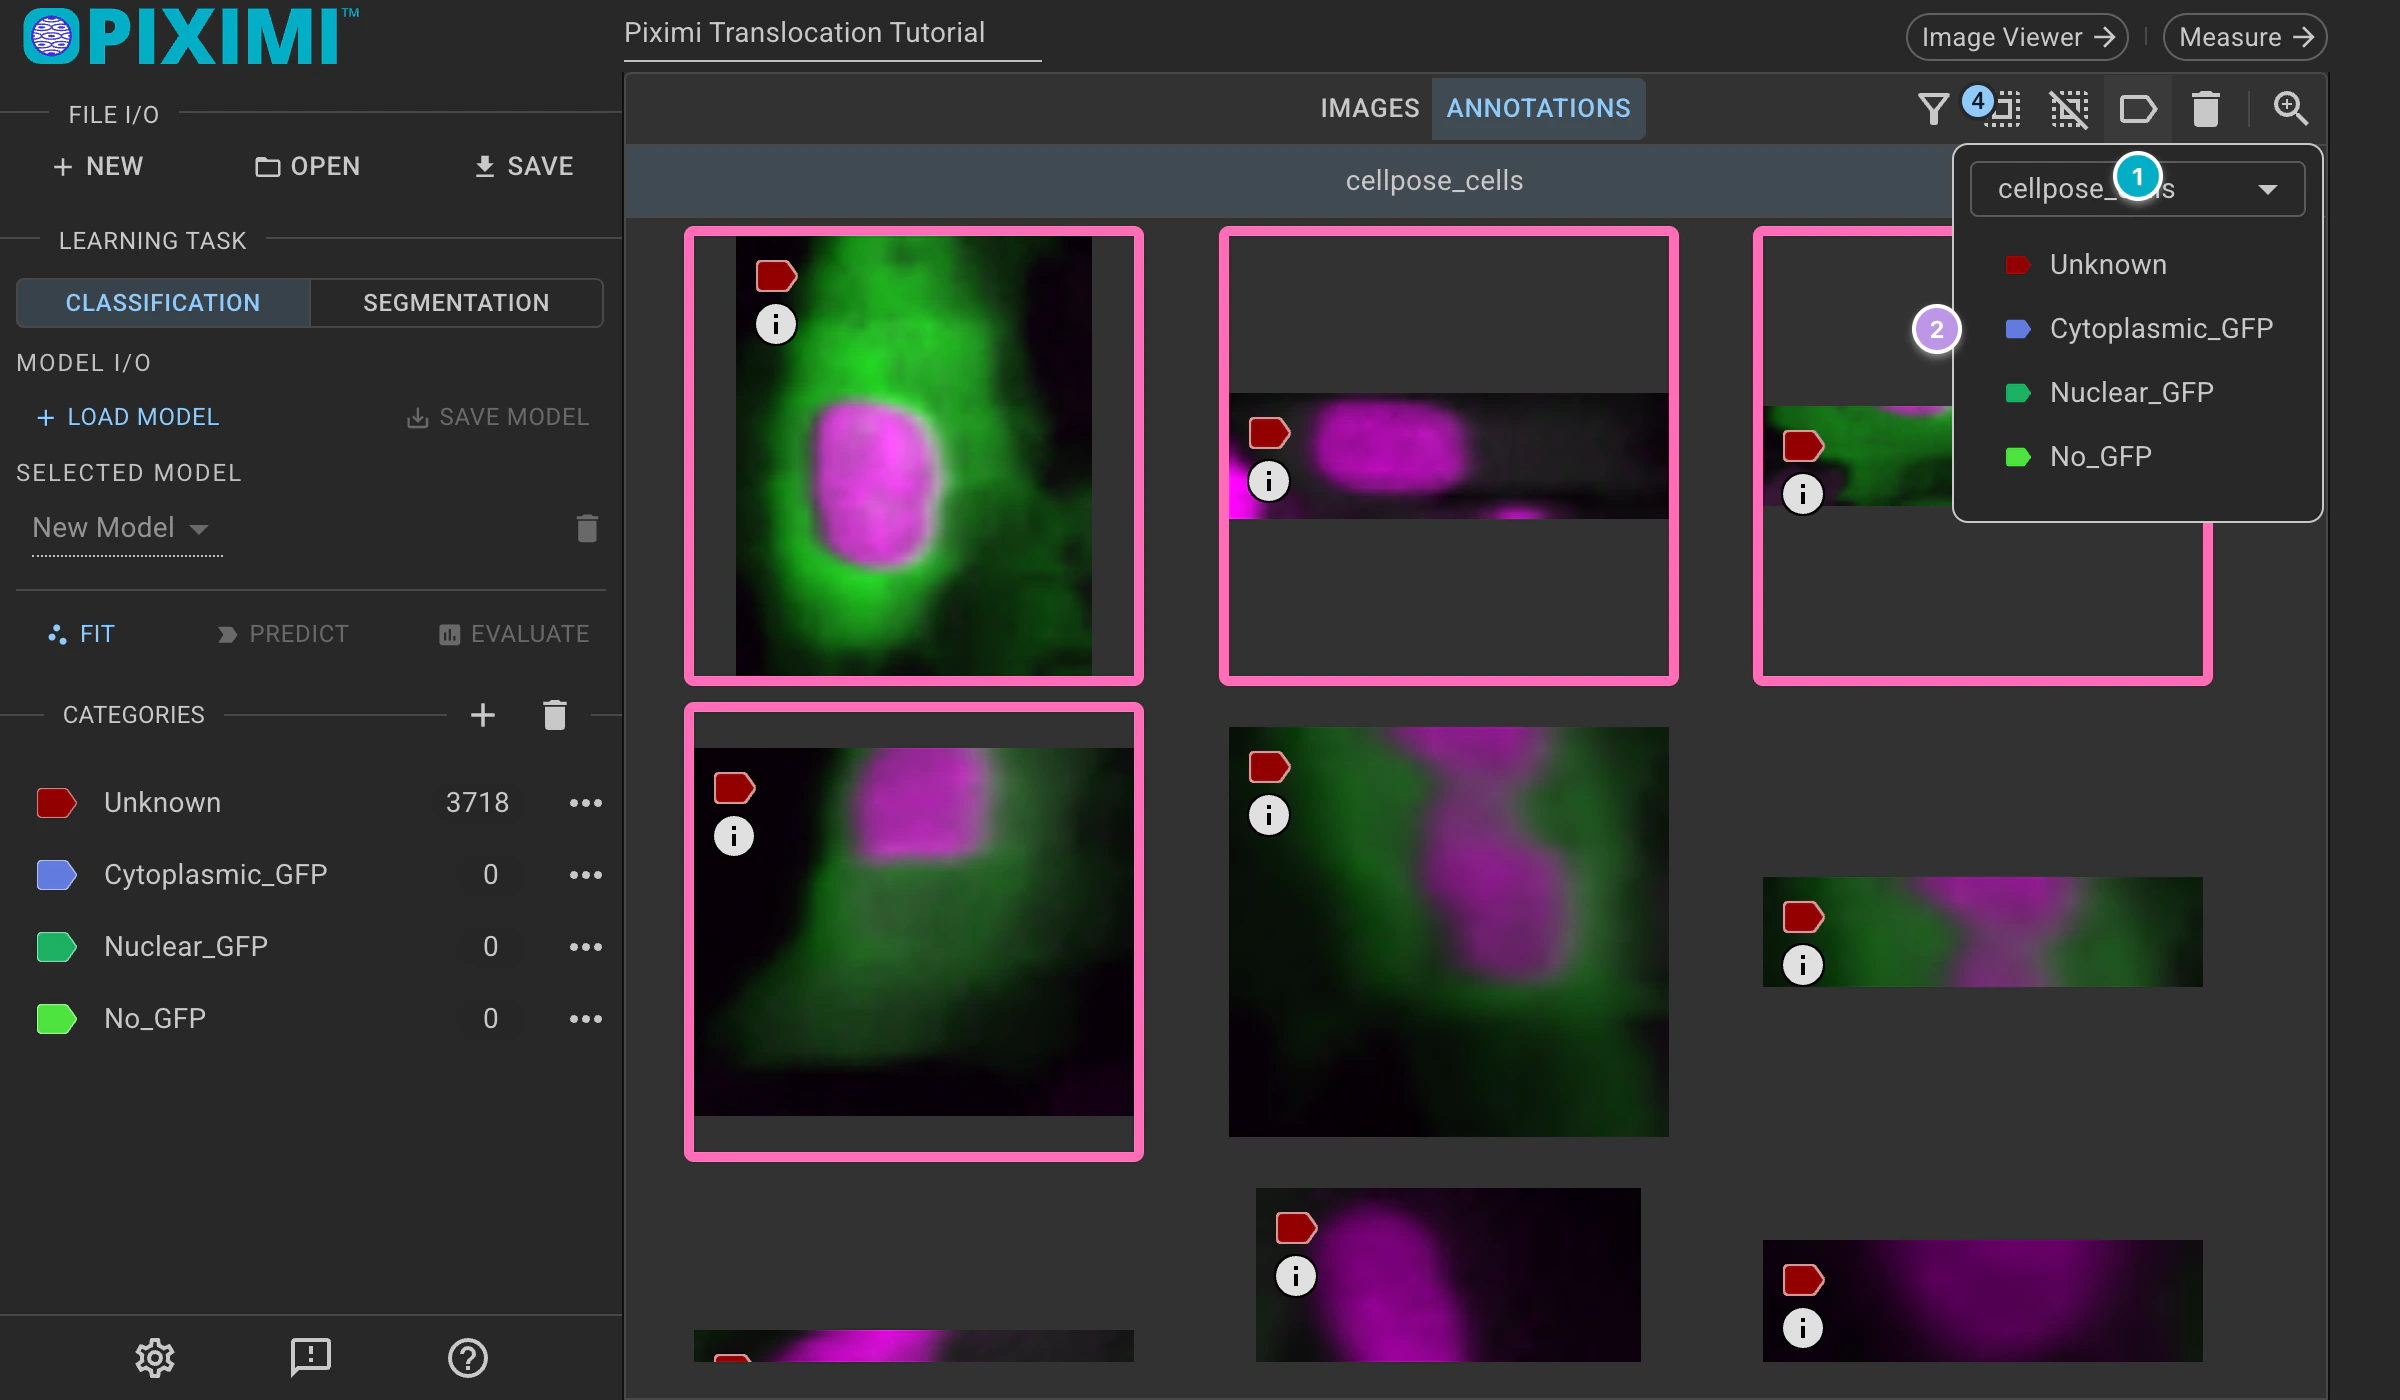Click info icon on second thumbnail in top row
Screen dimensions: 2400x1400
pos(1269,481)
